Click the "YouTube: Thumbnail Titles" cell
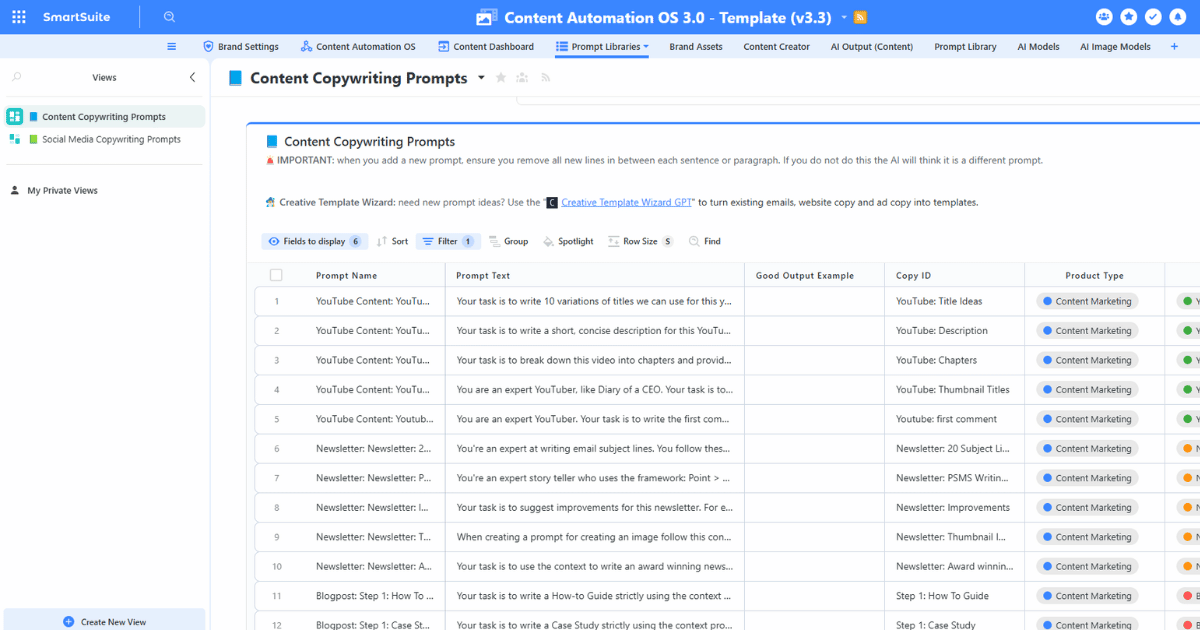 (954, 389)
